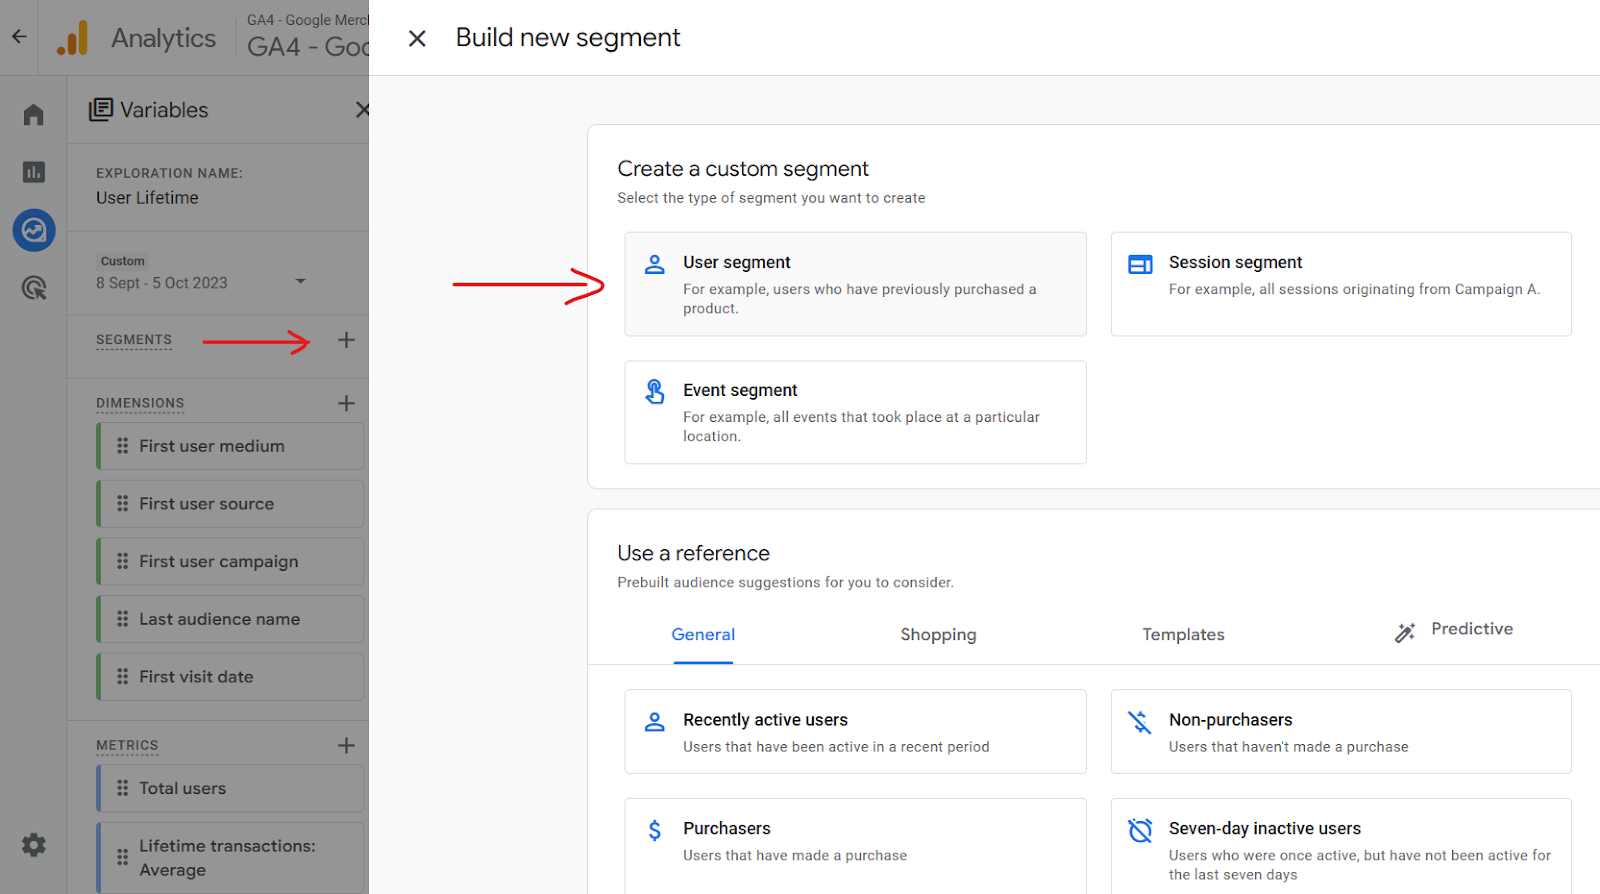Image resolution: width=1600 pixels, height=894 pixels.
Task: Choose the User segment card
Action: (x=855, y=284)
